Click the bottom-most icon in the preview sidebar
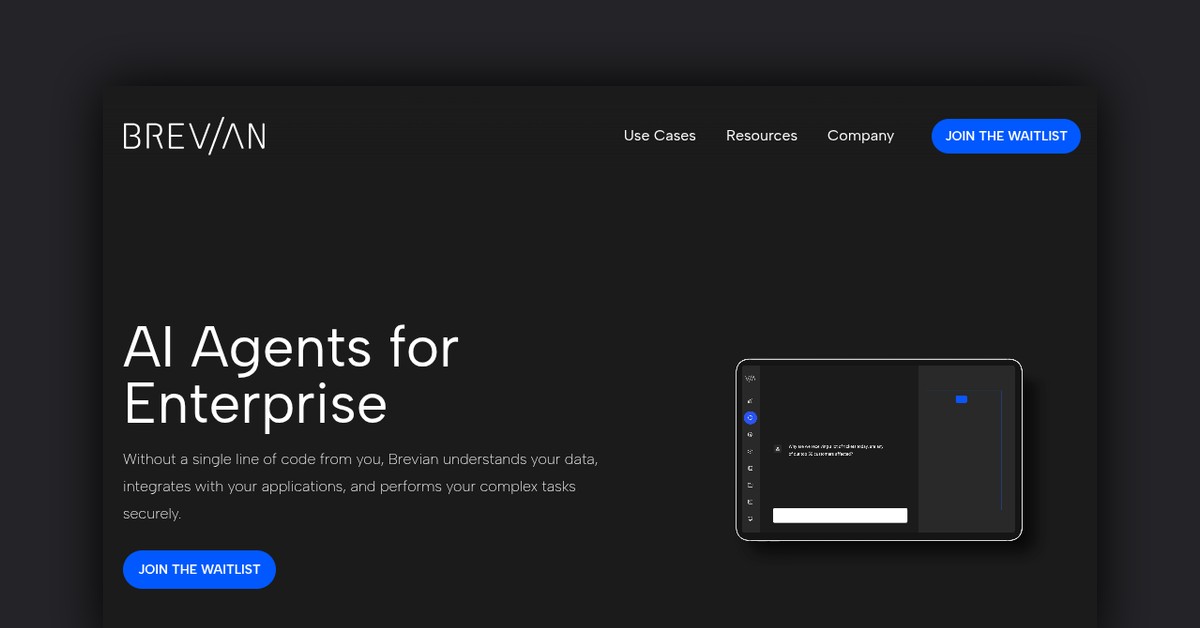 (750, 519)
